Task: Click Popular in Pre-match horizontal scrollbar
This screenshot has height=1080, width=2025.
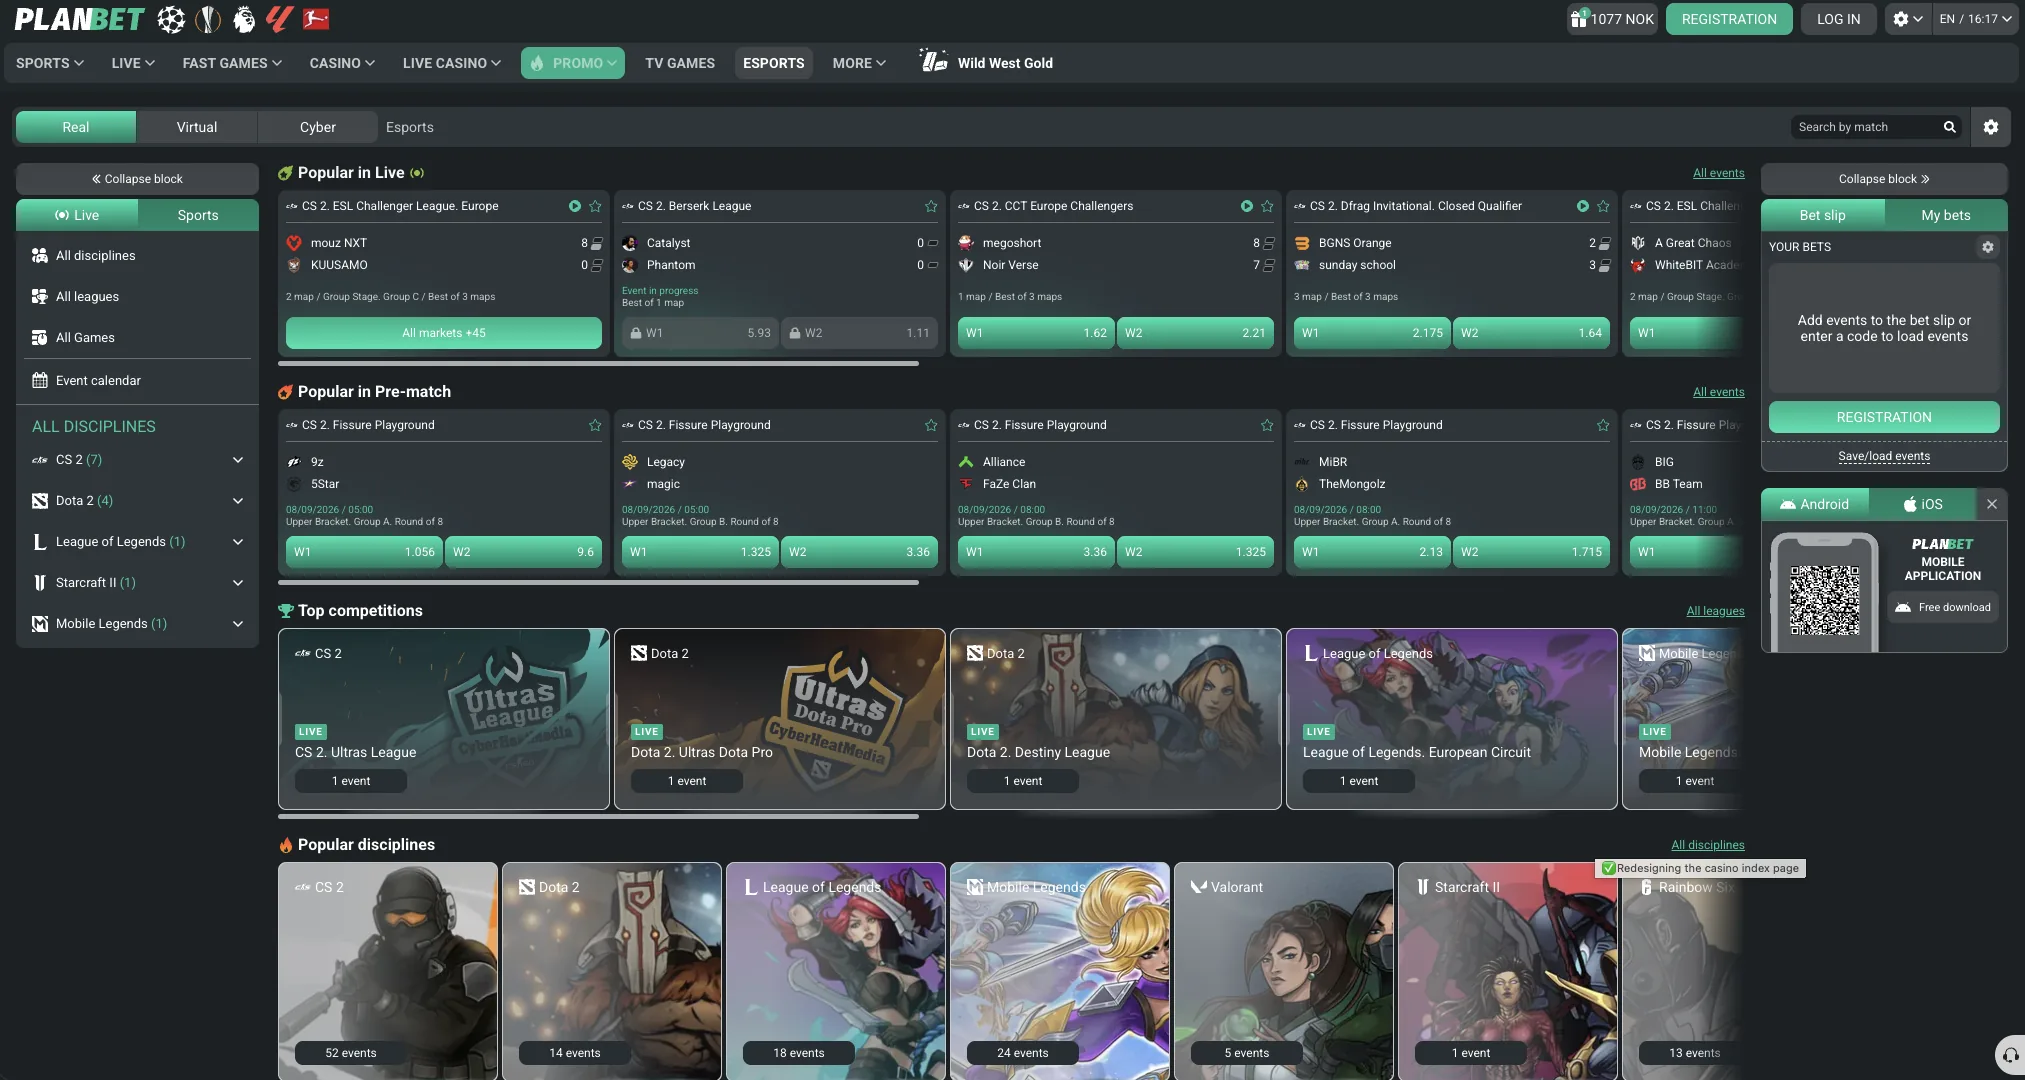Action: click(598, 583)
